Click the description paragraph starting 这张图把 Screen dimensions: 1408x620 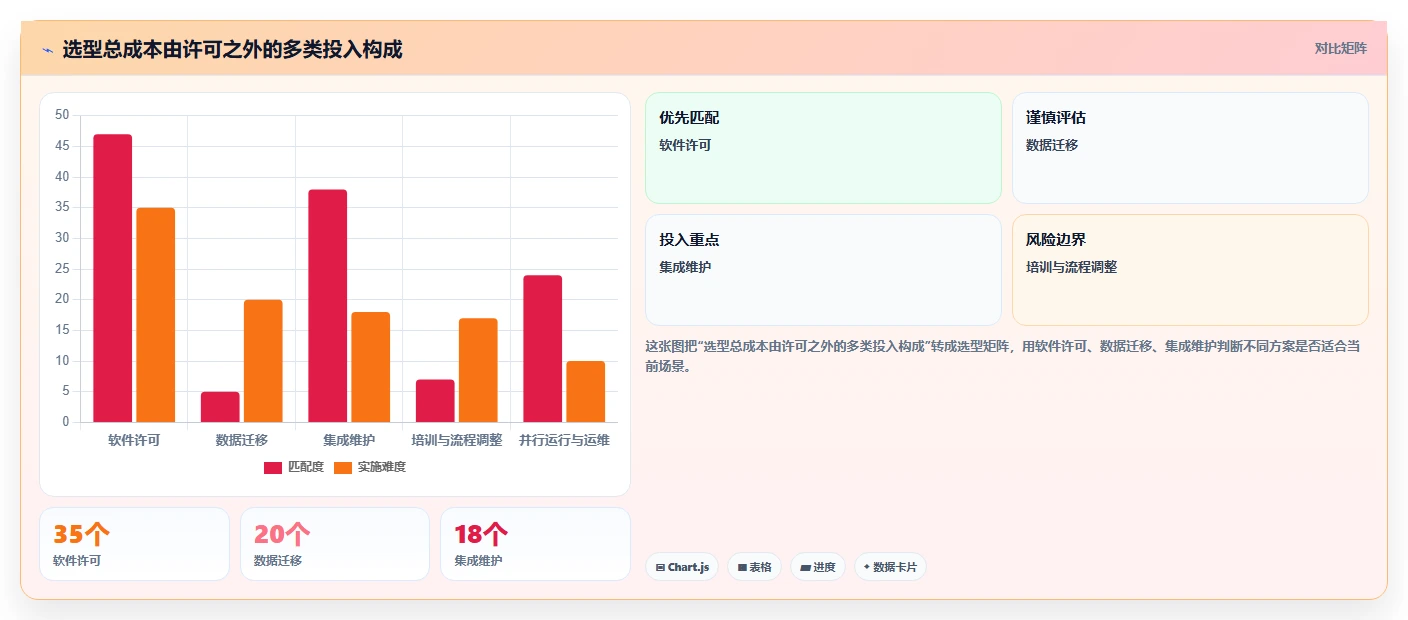point(1002,356)
